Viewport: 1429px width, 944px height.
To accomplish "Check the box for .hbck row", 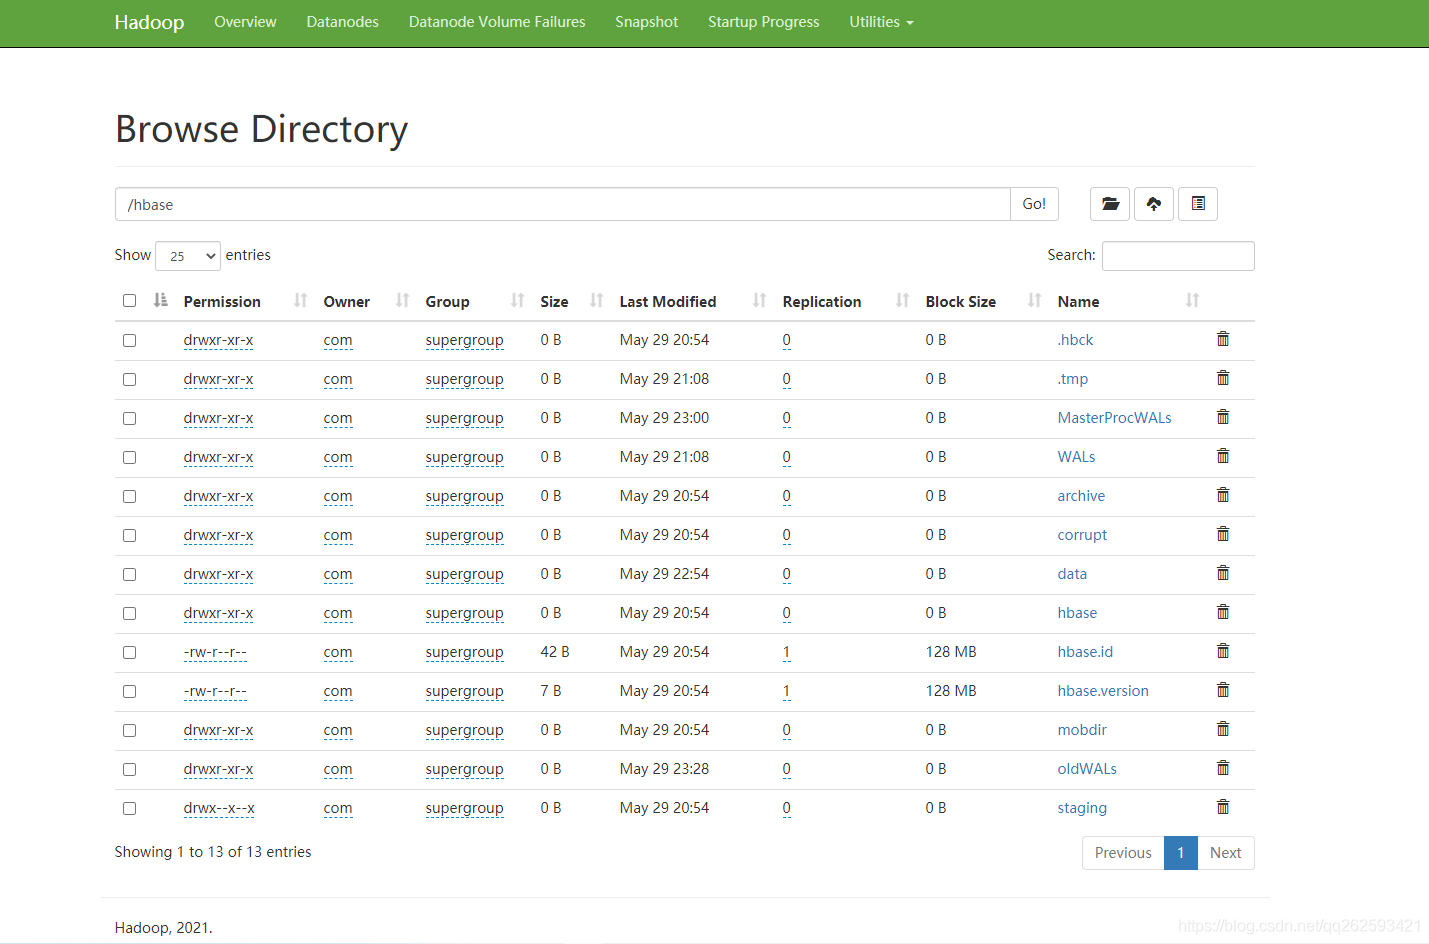I will pyautogui.click(x=129, y=340).
